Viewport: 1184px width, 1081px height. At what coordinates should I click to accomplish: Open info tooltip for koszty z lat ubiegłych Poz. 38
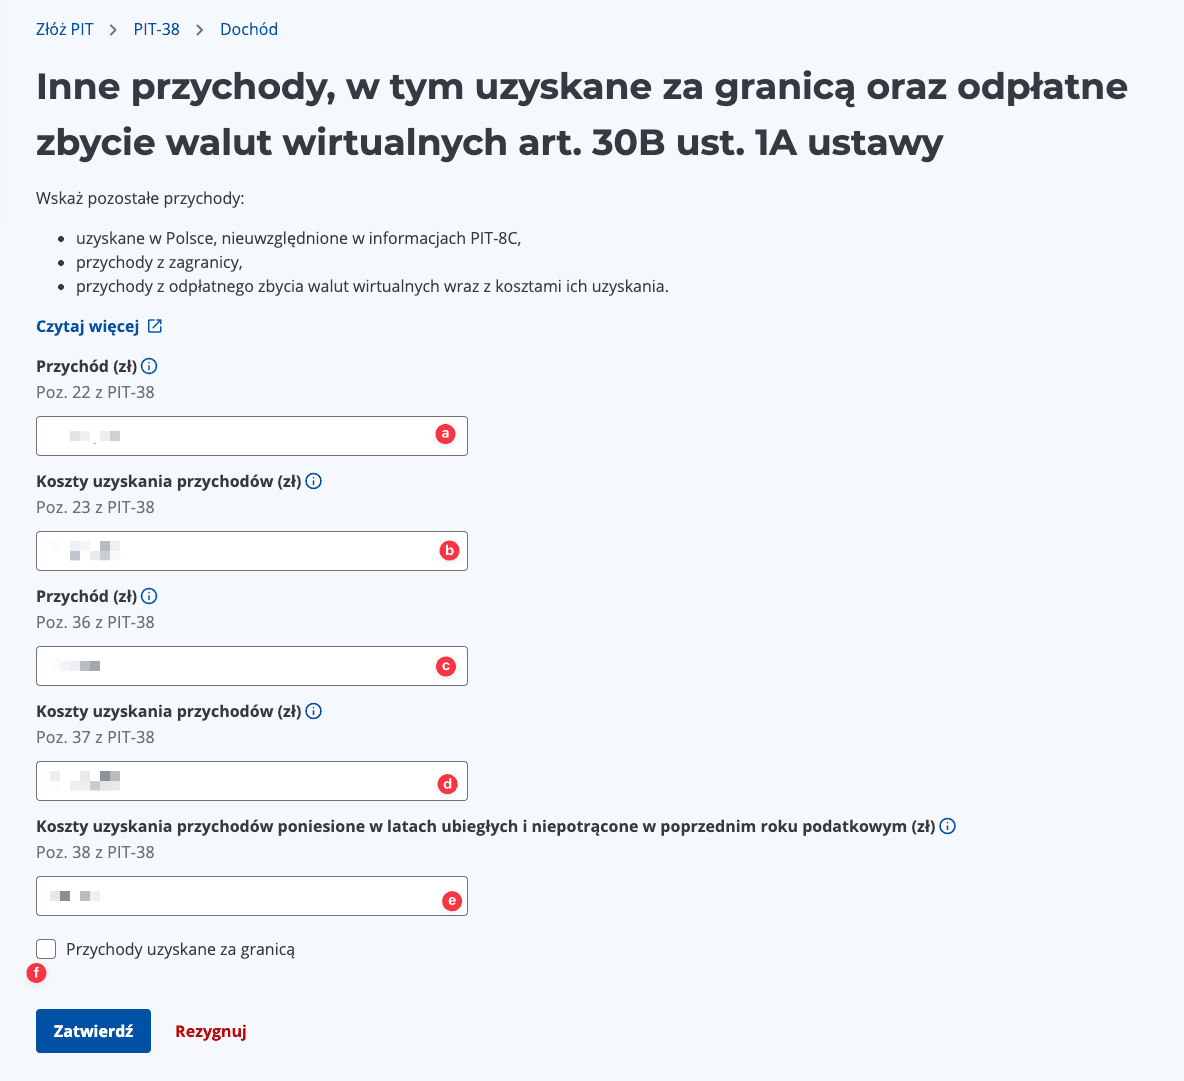[947, 826]
